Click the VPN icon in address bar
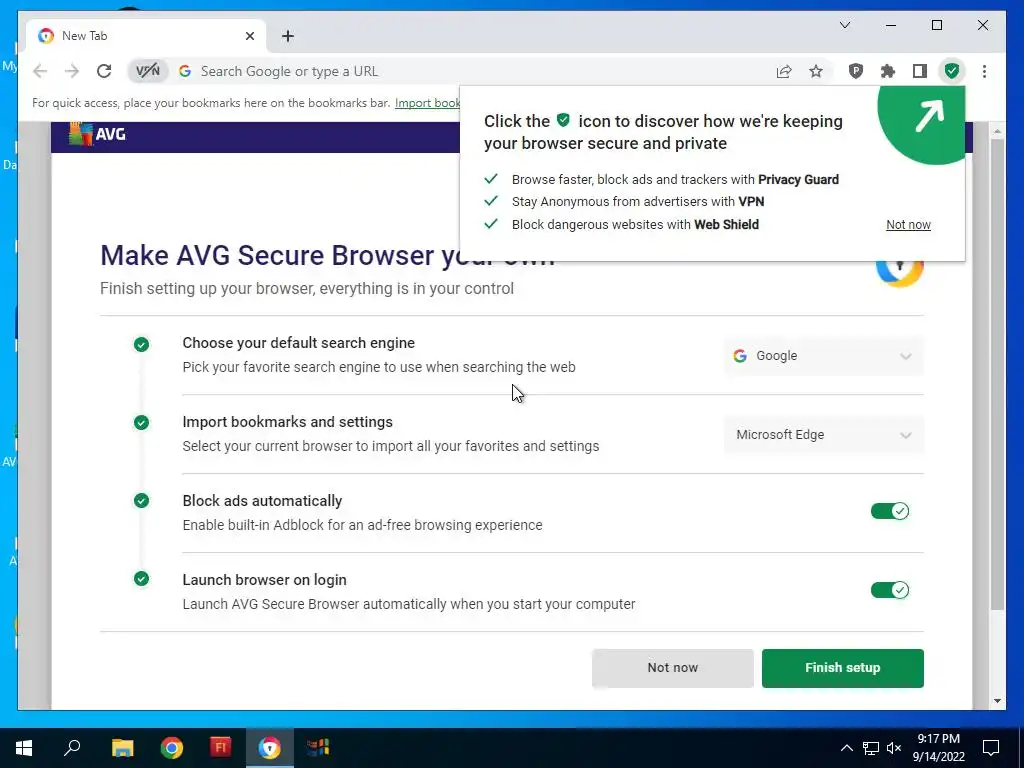The image size is (1024, 768). pyautogui.click(x=148, y=71)
